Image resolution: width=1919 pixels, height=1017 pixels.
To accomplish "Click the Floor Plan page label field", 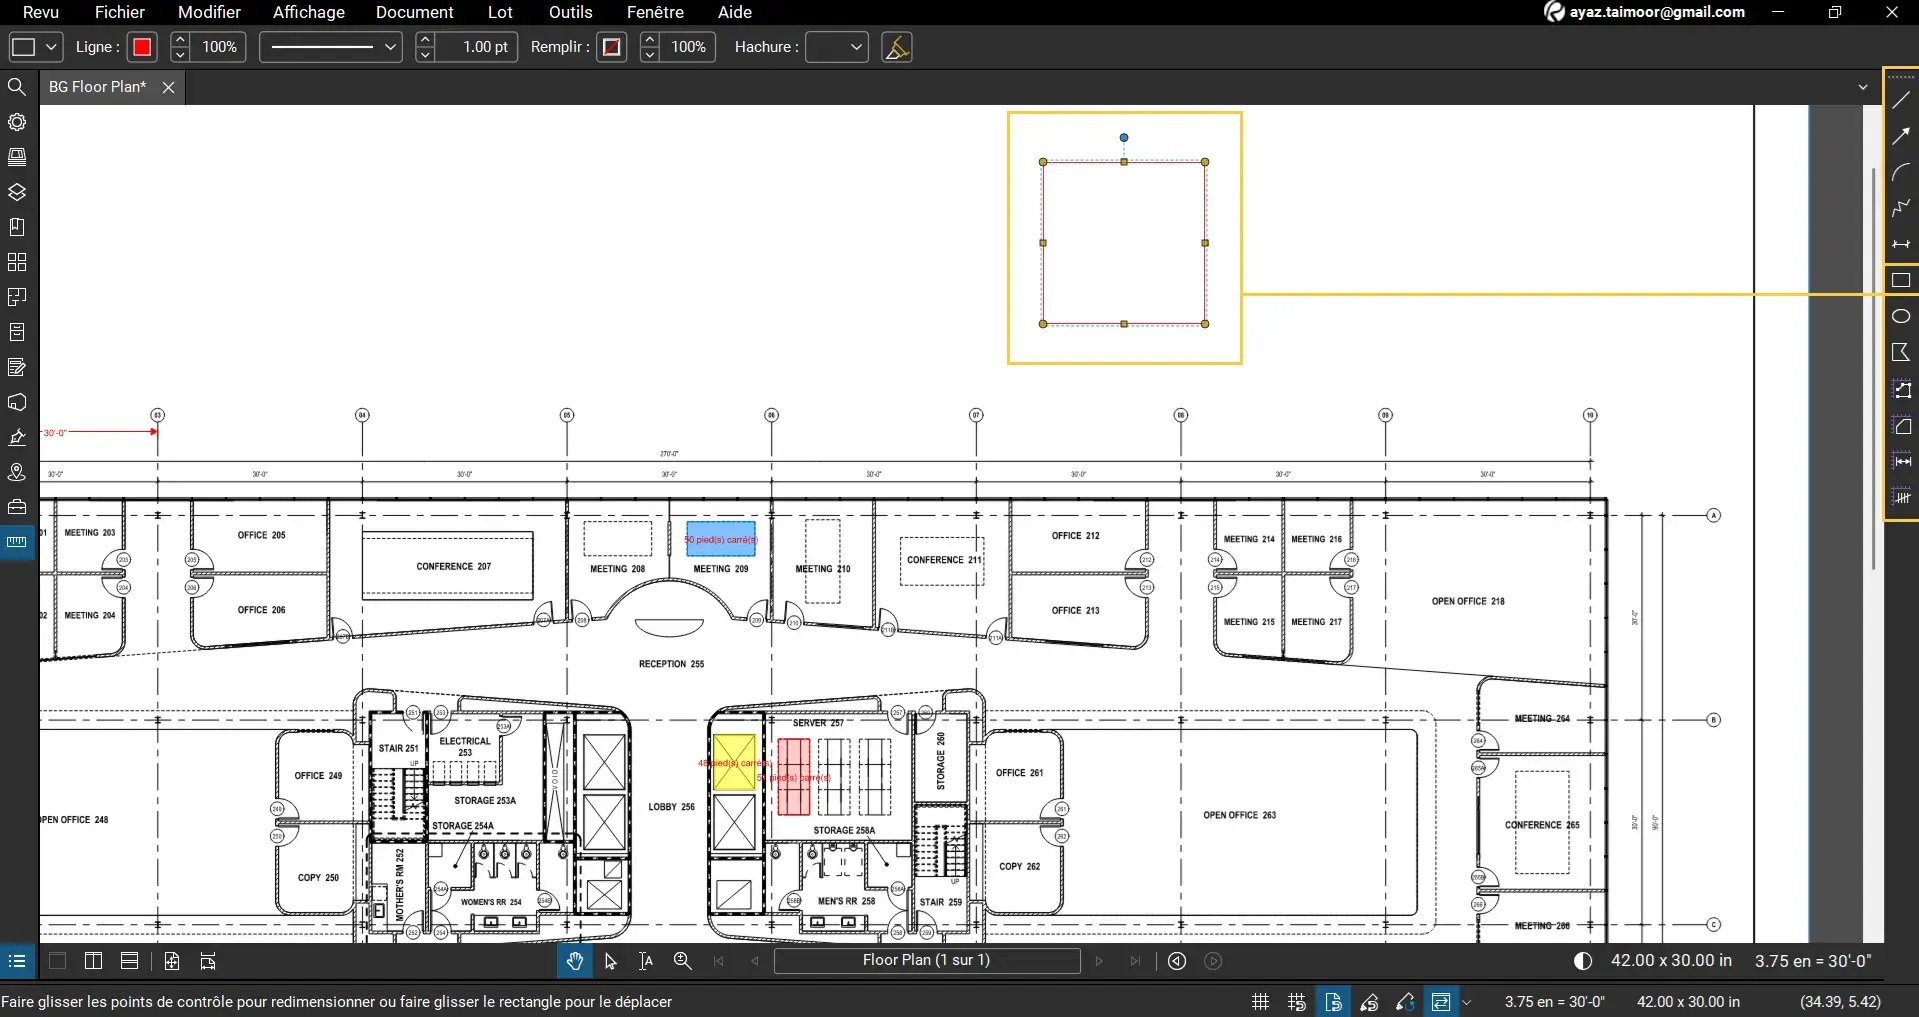I will coord(927,961).
